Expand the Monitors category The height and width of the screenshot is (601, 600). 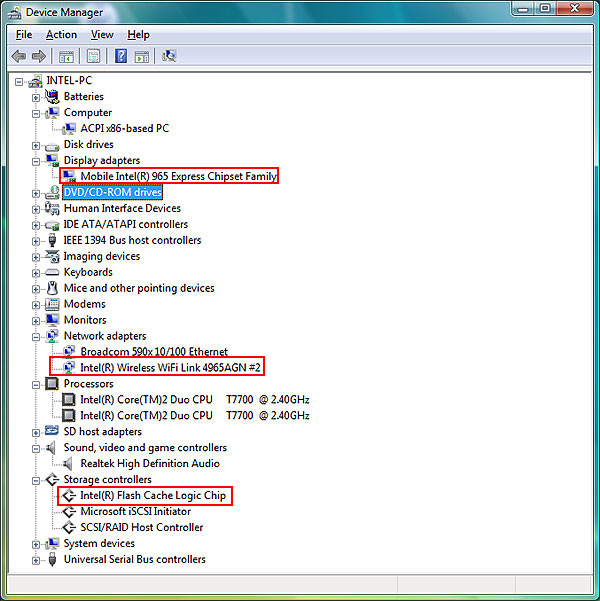(36, 321)
